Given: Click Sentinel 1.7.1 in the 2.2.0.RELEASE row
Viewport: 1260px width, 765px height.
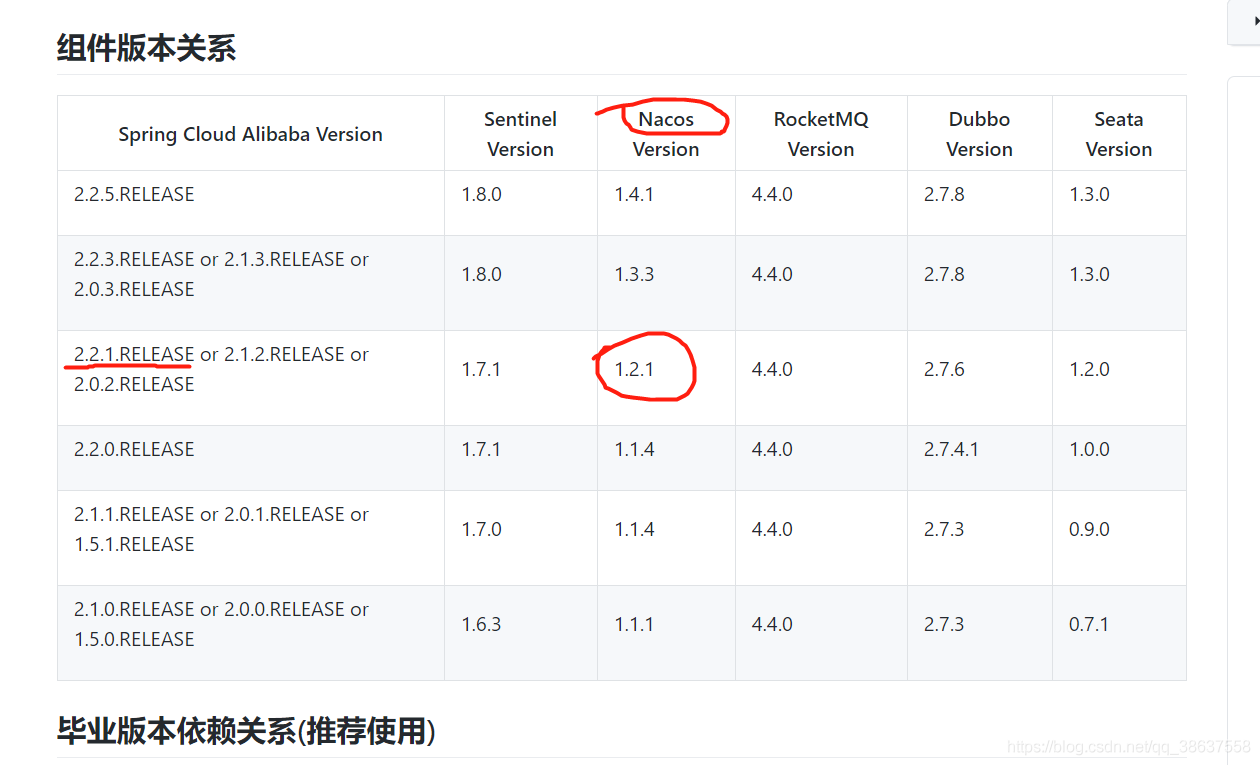Looking at the screenshot, I should (521, 458).
